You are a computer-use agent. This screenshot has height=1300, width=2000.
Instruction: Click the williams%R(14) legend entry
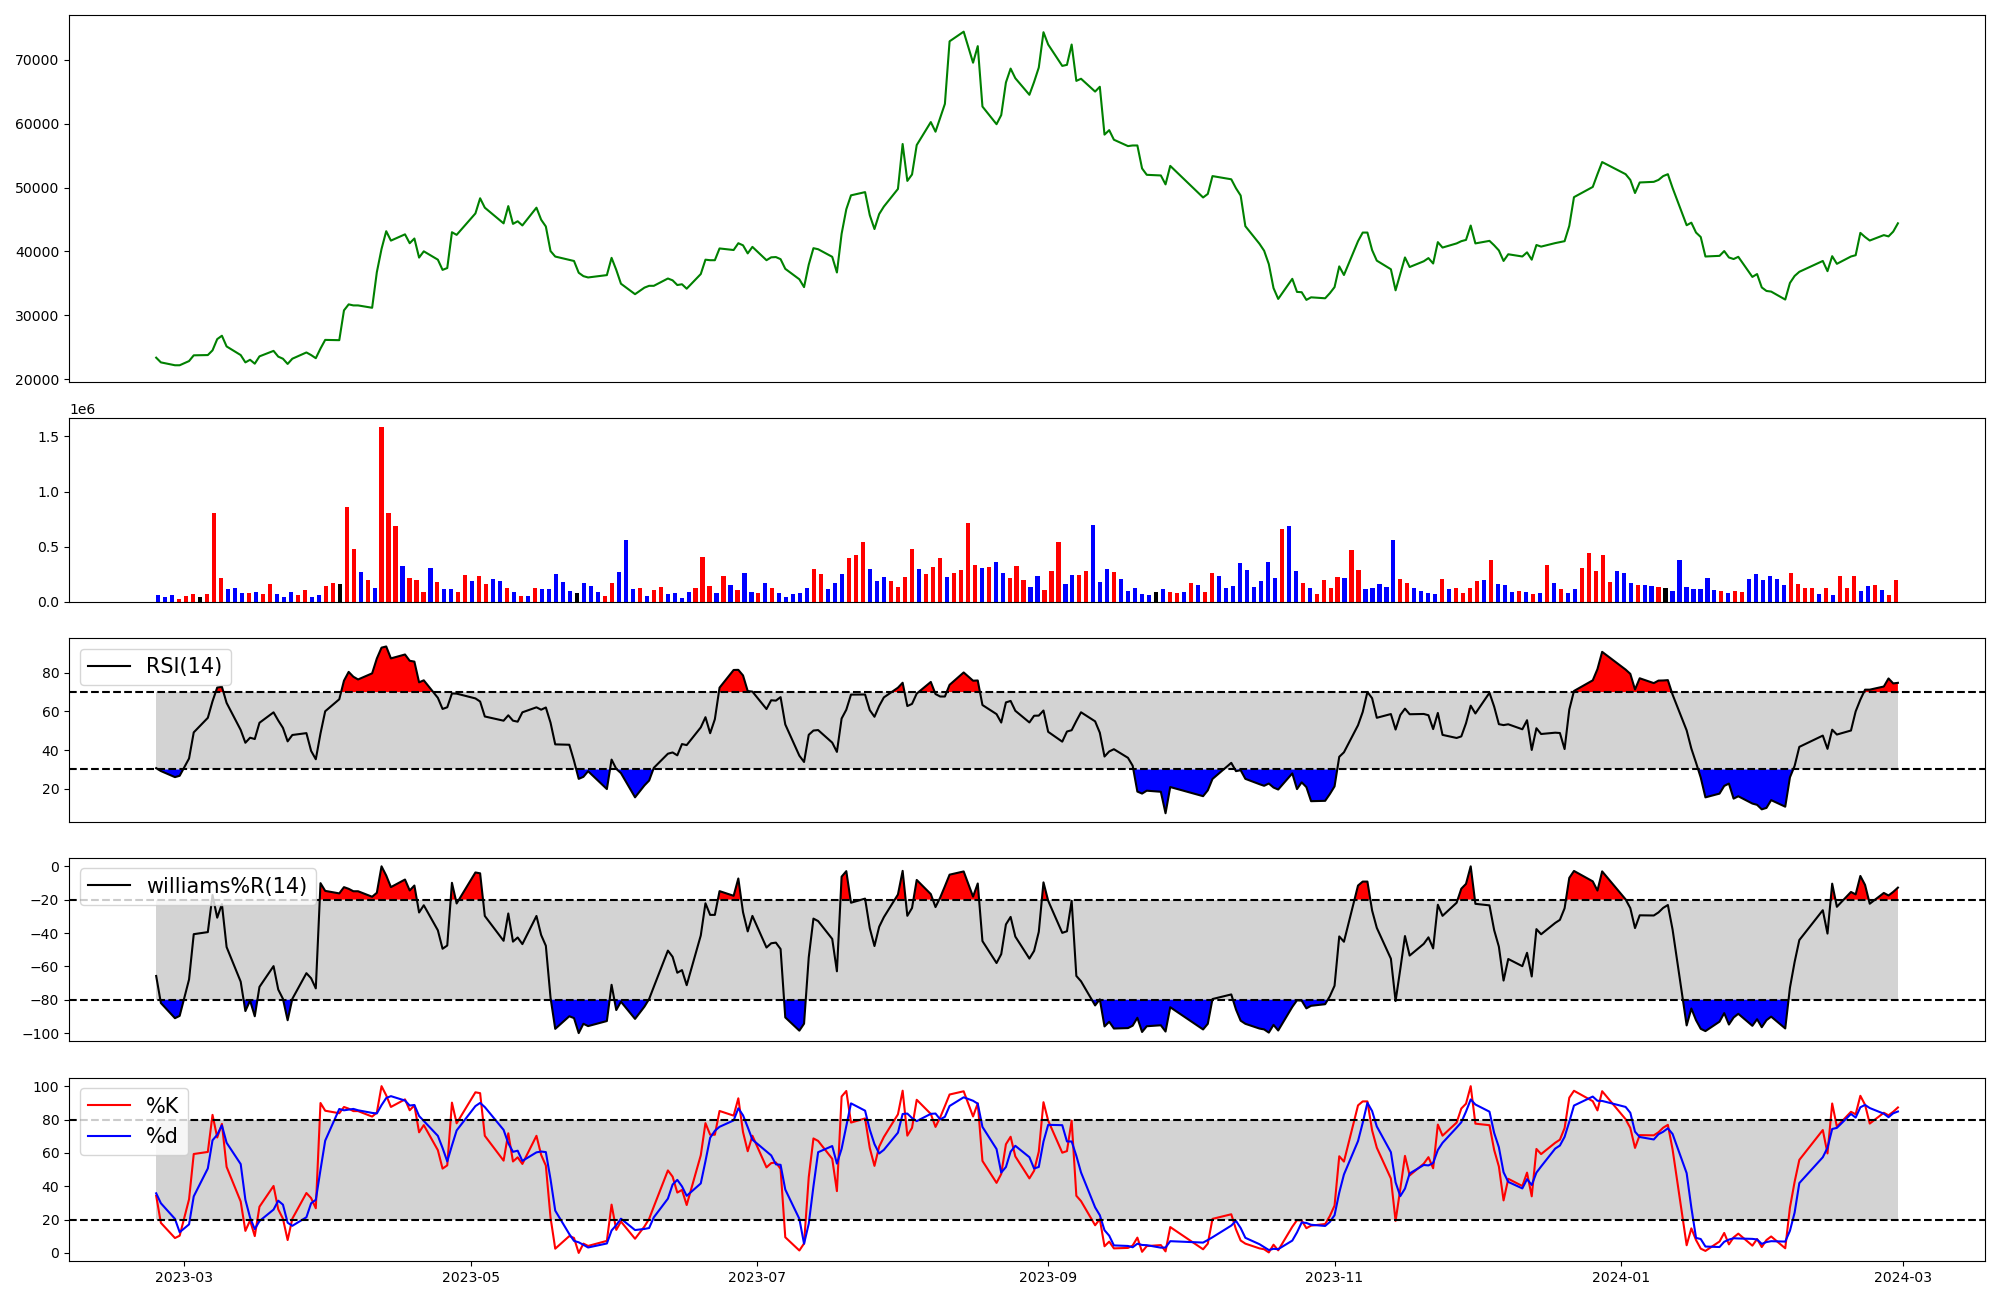point(226,886)
